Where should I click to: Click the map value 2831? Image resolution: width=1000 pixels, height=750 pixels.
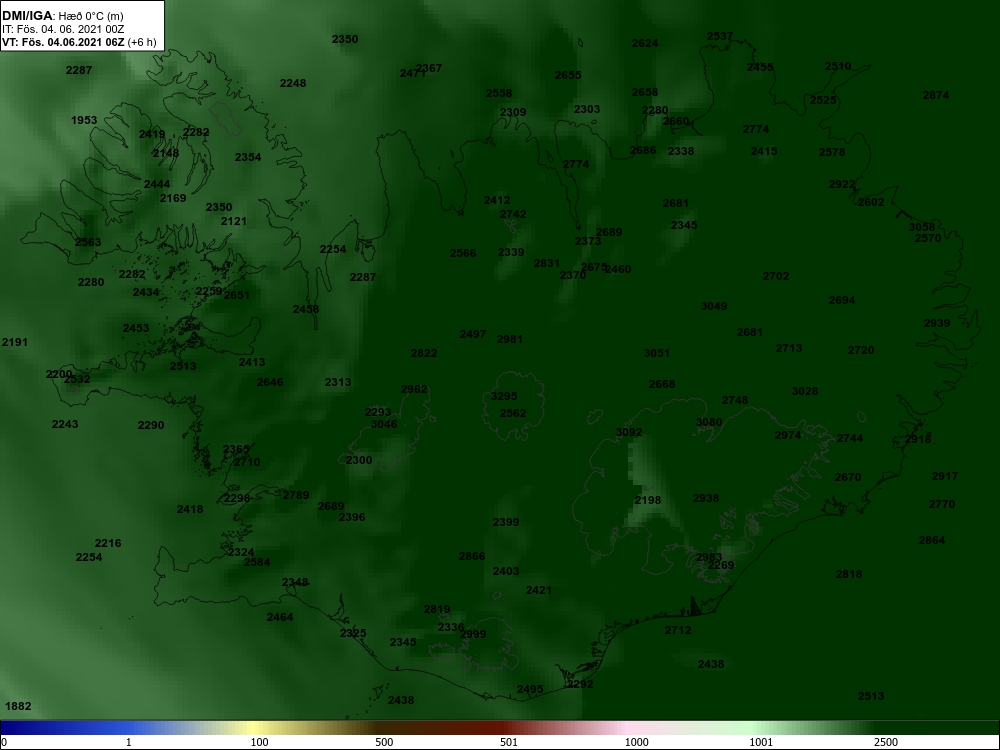(x=547, y=263)
